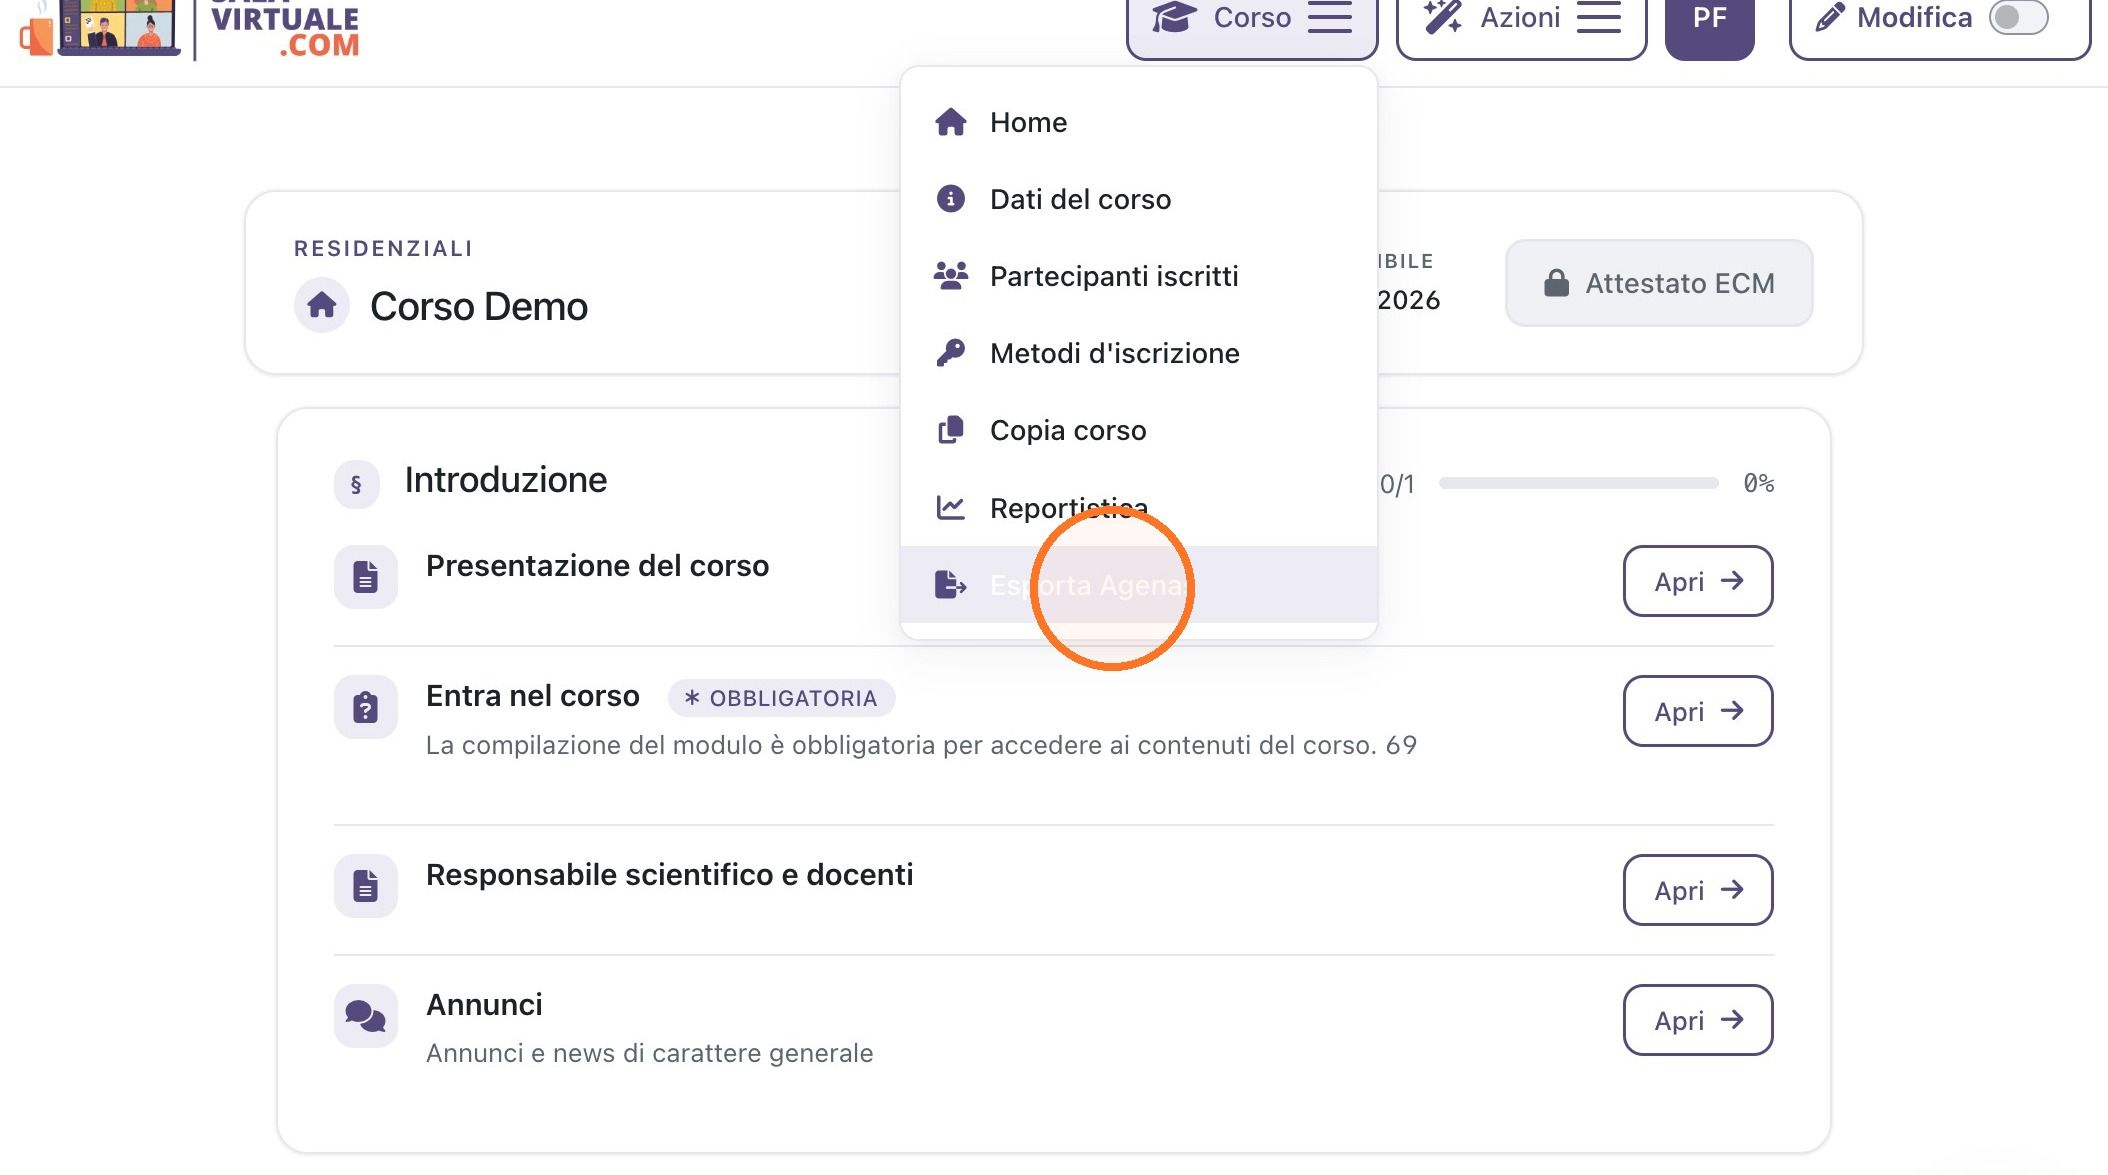Click the Introduzione progress bar
This screenshot has width=2108, height=1175.
coord(1578,483)
